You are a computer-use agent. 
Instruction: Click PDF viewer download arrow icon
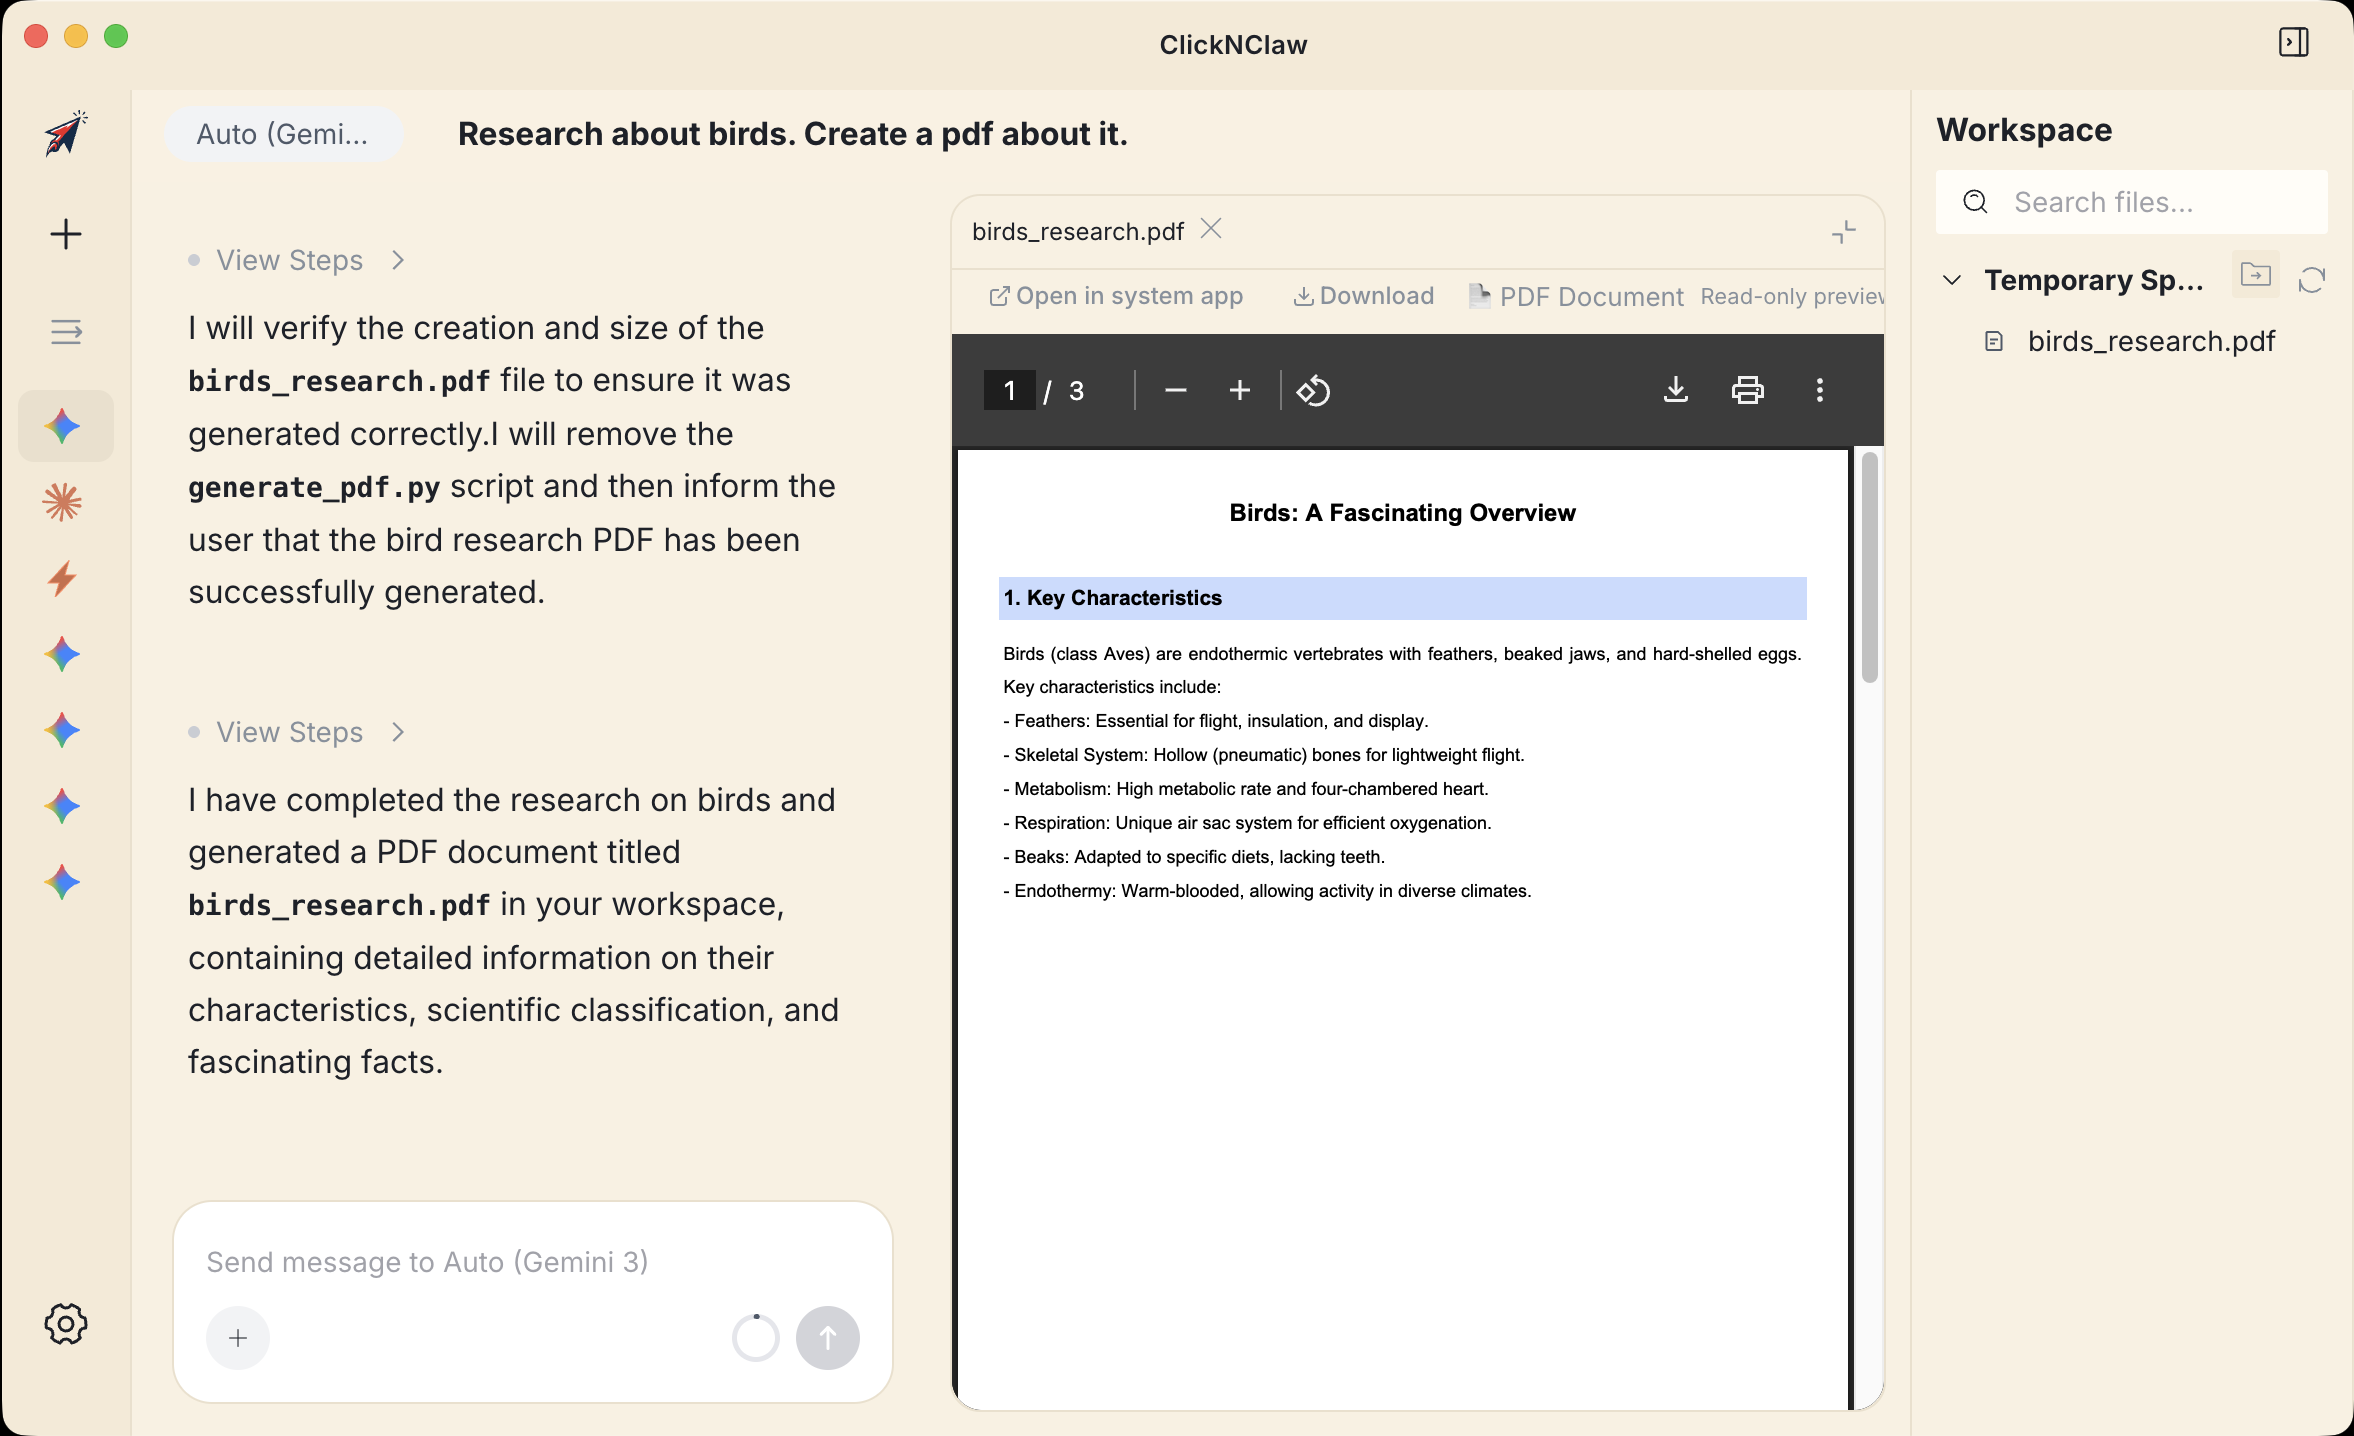coord(1675,390)
